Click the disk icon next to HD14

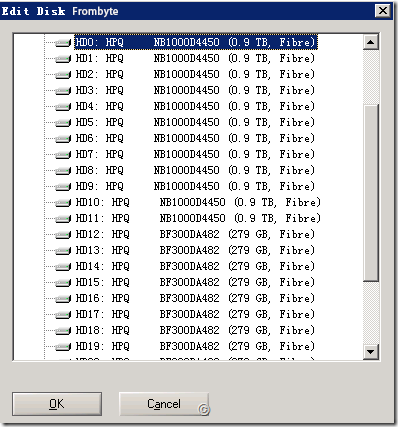point(63,266)
